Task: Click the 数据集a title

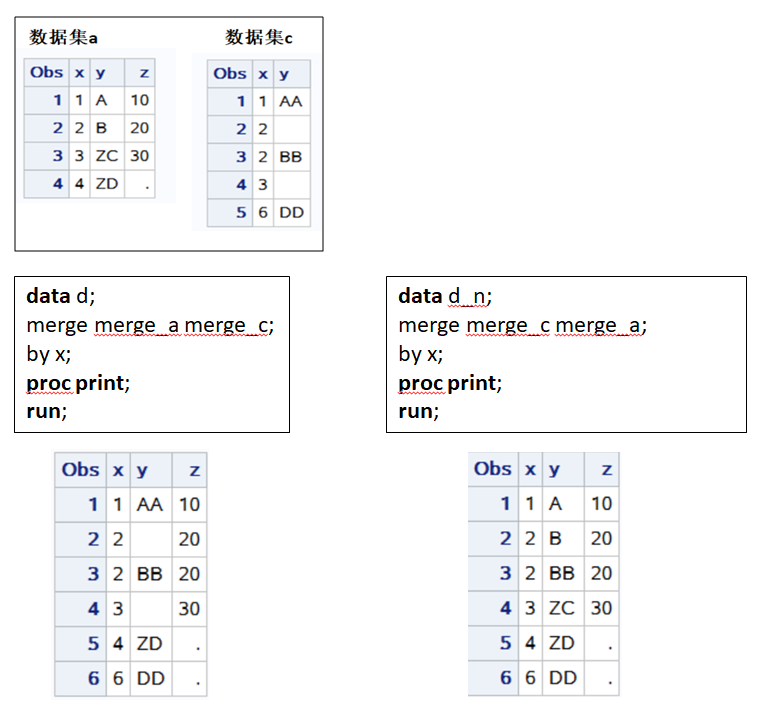Action: click(63, 38)
